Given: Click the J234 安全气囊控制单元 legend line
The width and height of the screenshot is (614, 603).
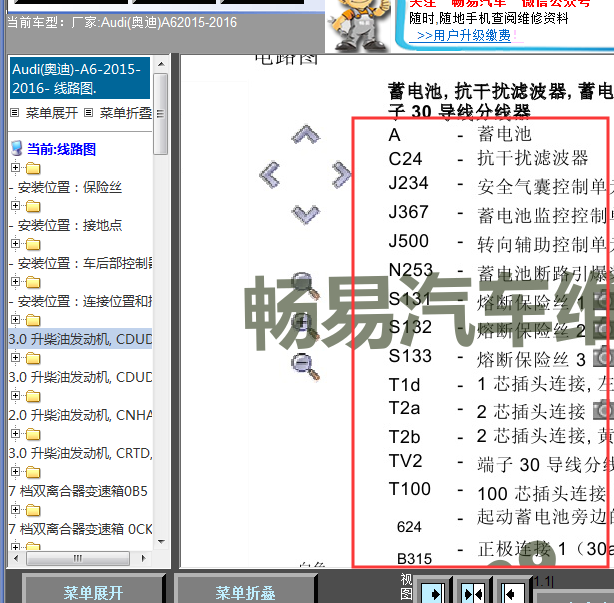Looking at the screenshot, I should pyautogui.click(x=500, y=184).
